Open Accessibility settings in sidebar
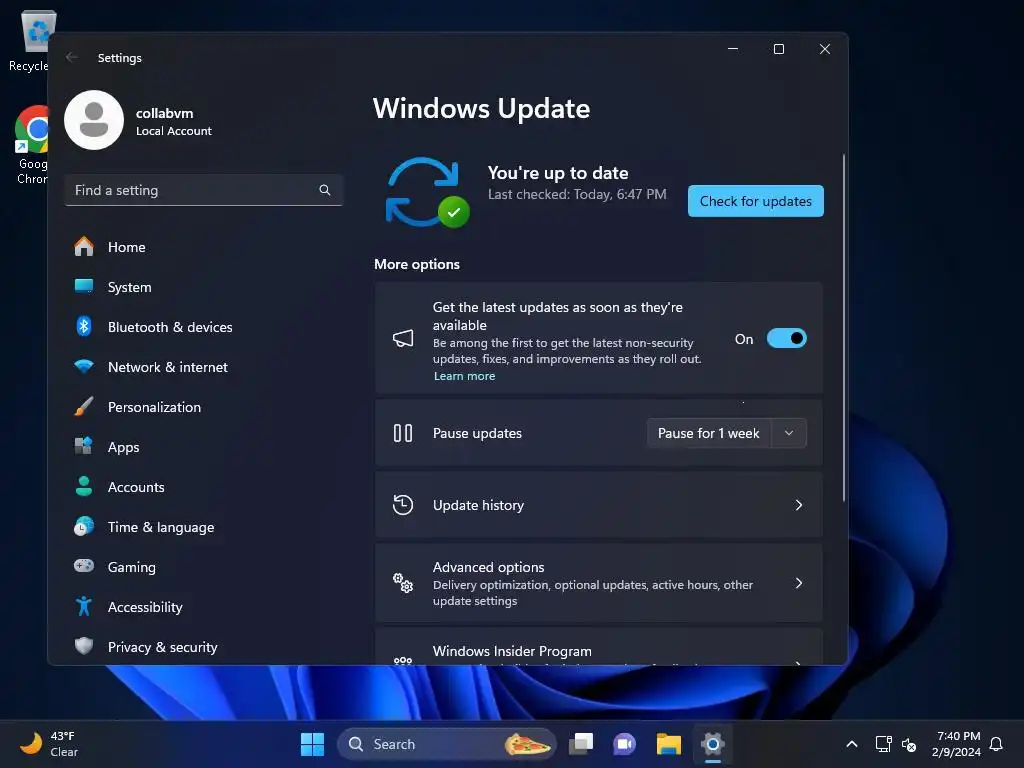The width and height of the screenshot is (1024, 768). pos(204,607)
